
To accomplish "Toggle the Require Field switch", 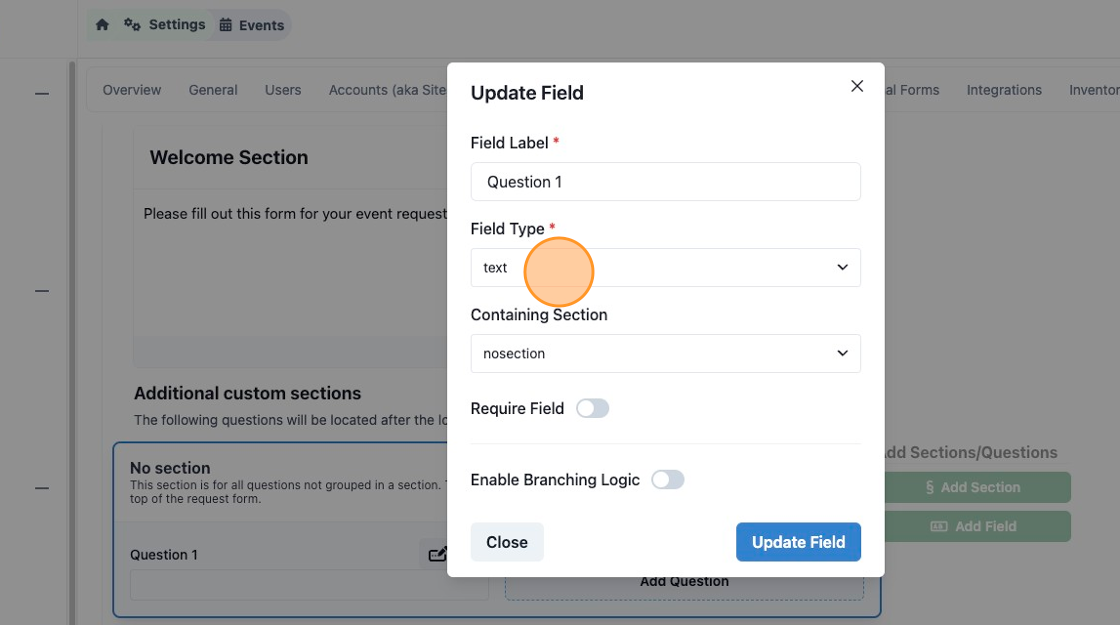I will (x=592, y=409).
